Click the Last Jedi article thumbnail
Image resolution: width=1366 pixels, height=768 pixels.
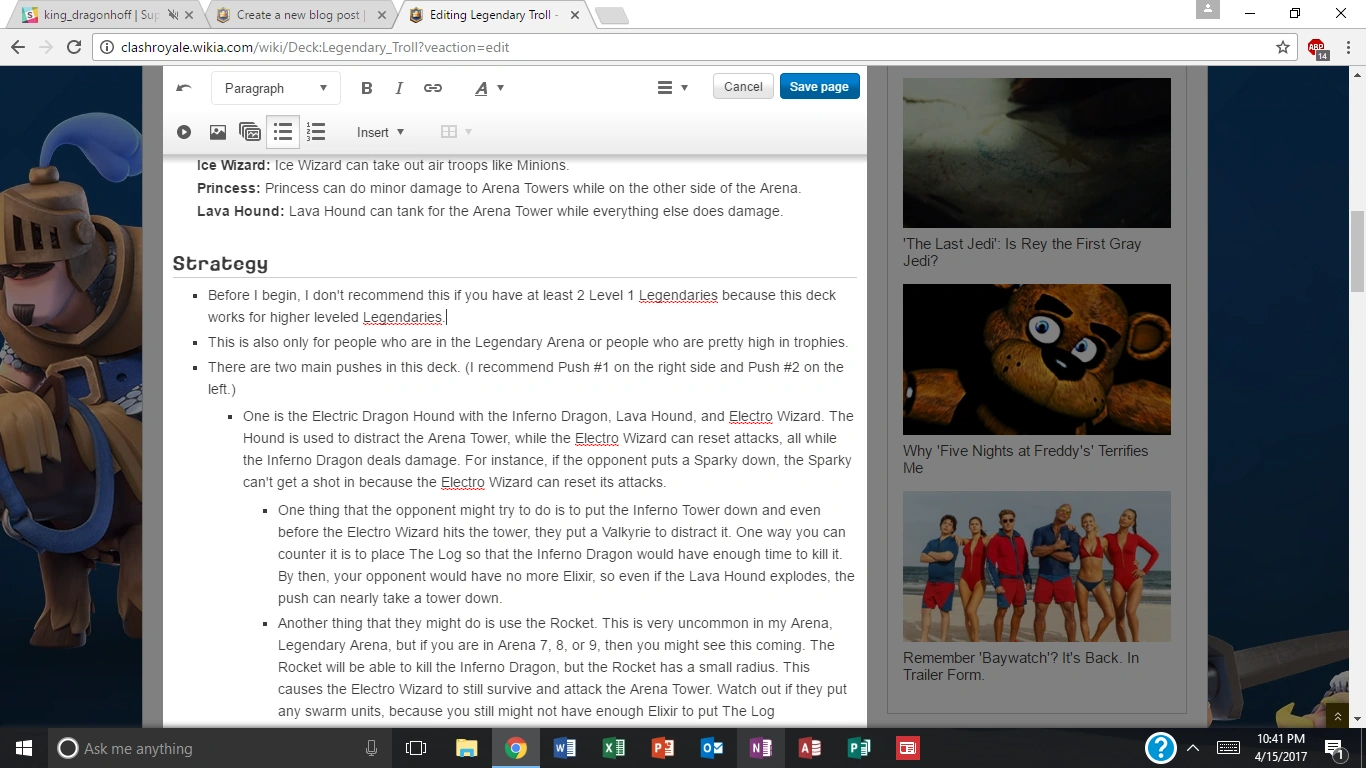pos(1037,153)
